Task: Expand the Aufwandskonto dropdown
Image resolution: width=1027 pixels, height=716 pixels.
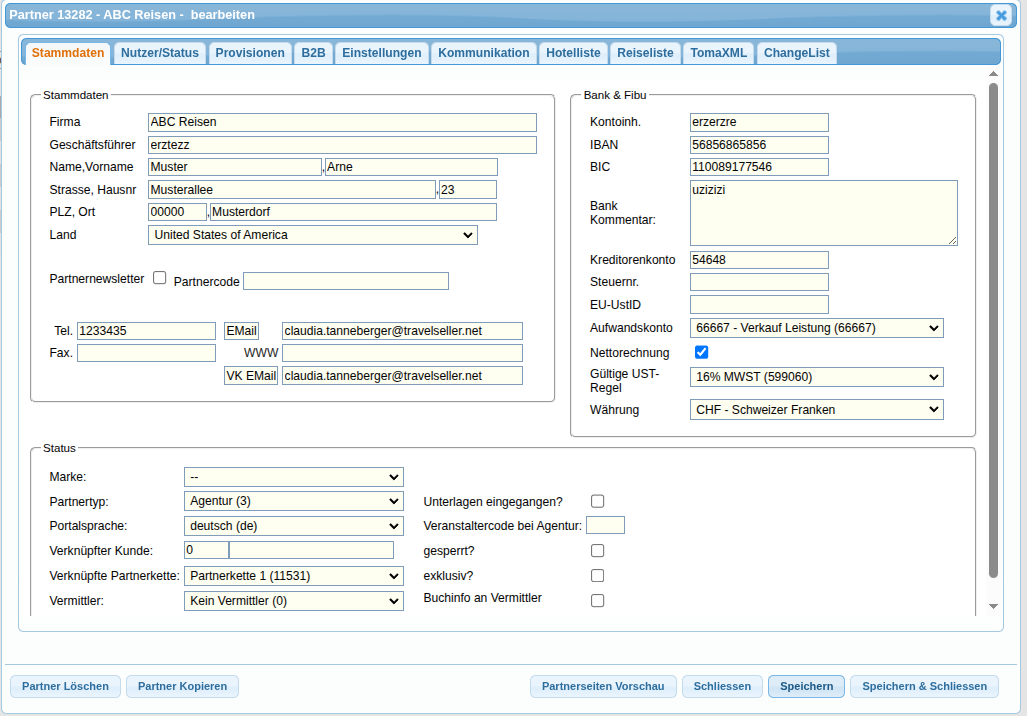Action: pyautogui.click(x=817, y=328)
